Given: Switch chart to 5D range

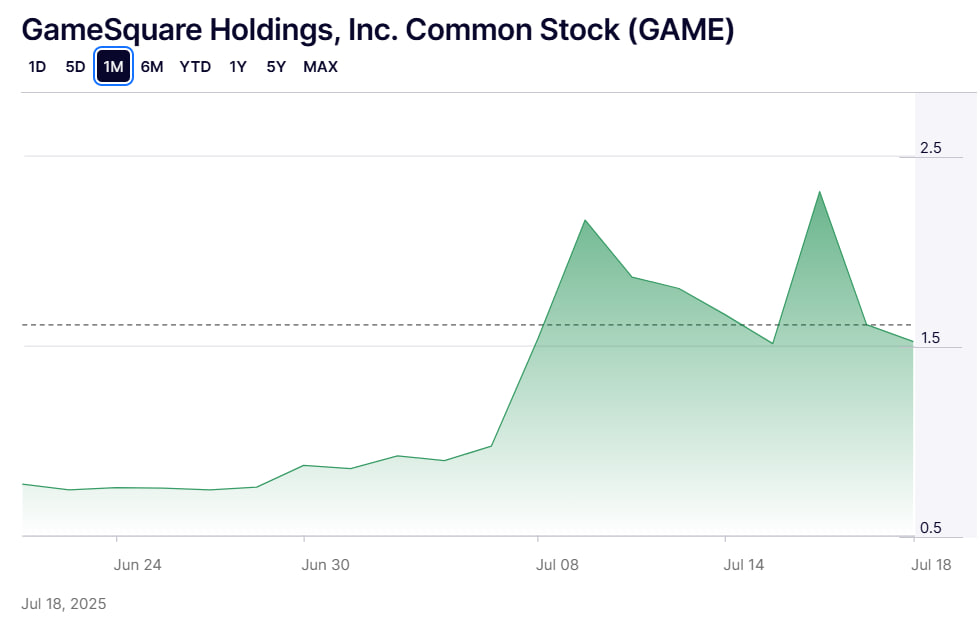Looking at the screenshot, I should 75,66.
